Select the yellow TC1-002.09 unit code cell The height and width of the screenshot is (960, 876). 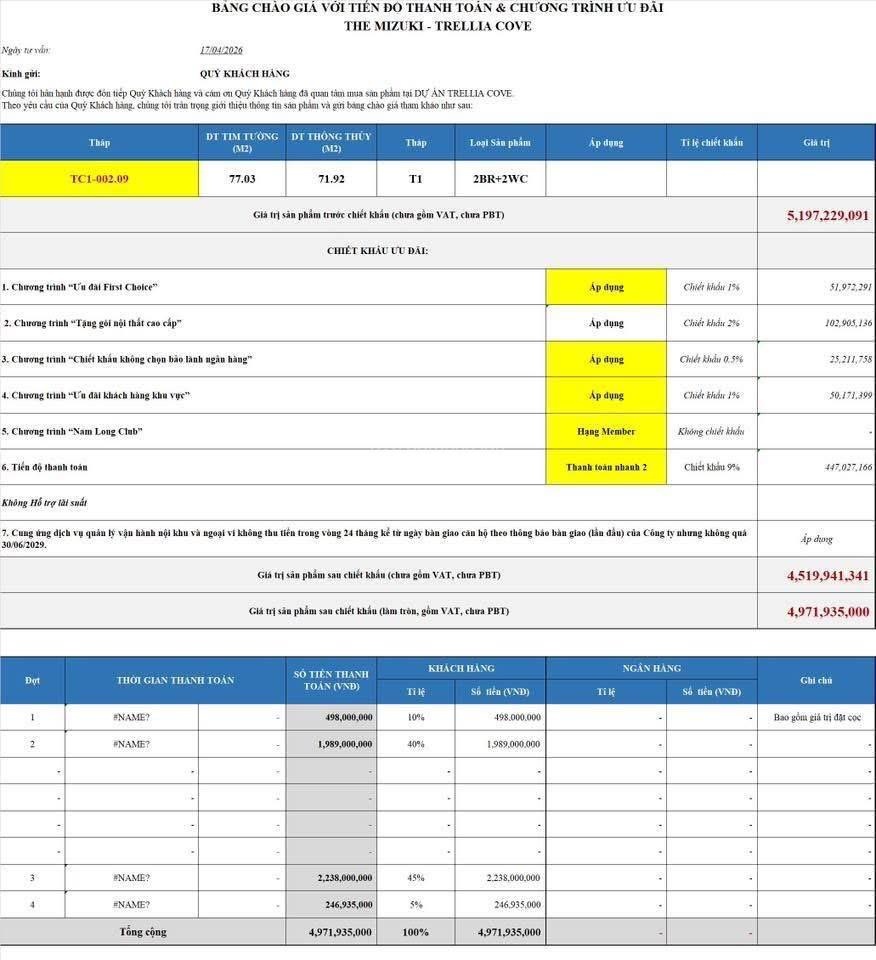99,179
